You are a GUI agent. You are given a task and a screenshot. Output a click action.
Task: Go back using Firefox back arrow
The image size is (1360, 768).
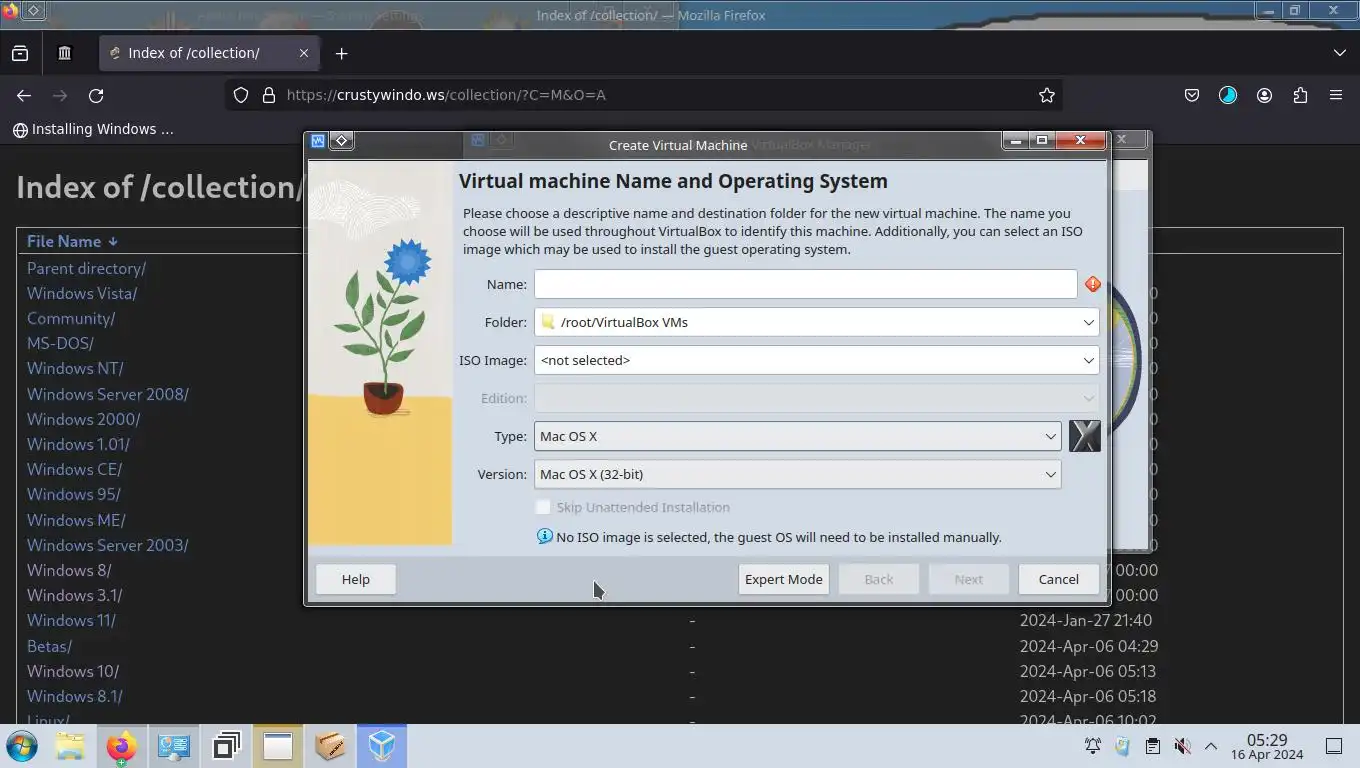click(x=24, y=95)
